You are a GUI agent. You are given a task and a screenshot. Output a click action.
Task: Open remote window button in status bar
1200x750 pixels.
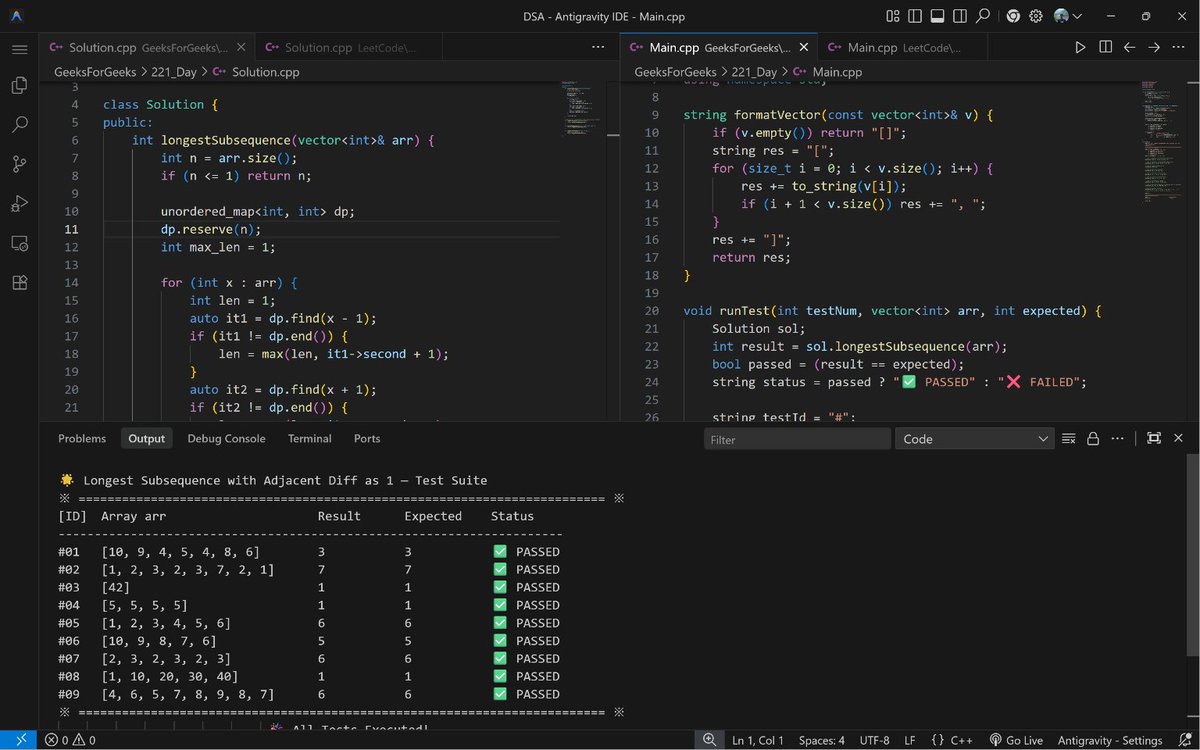tap(20, 740)
